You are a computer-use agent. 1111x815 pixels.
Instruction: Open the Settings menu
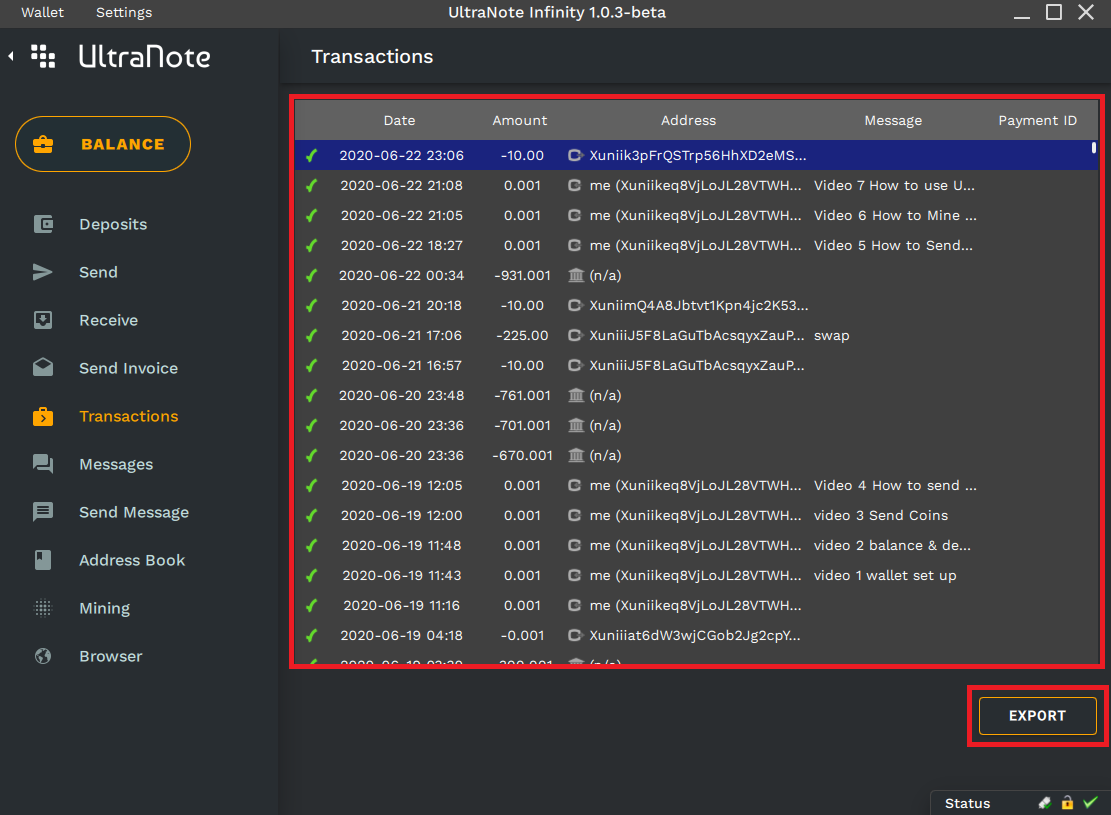(124, 13)
